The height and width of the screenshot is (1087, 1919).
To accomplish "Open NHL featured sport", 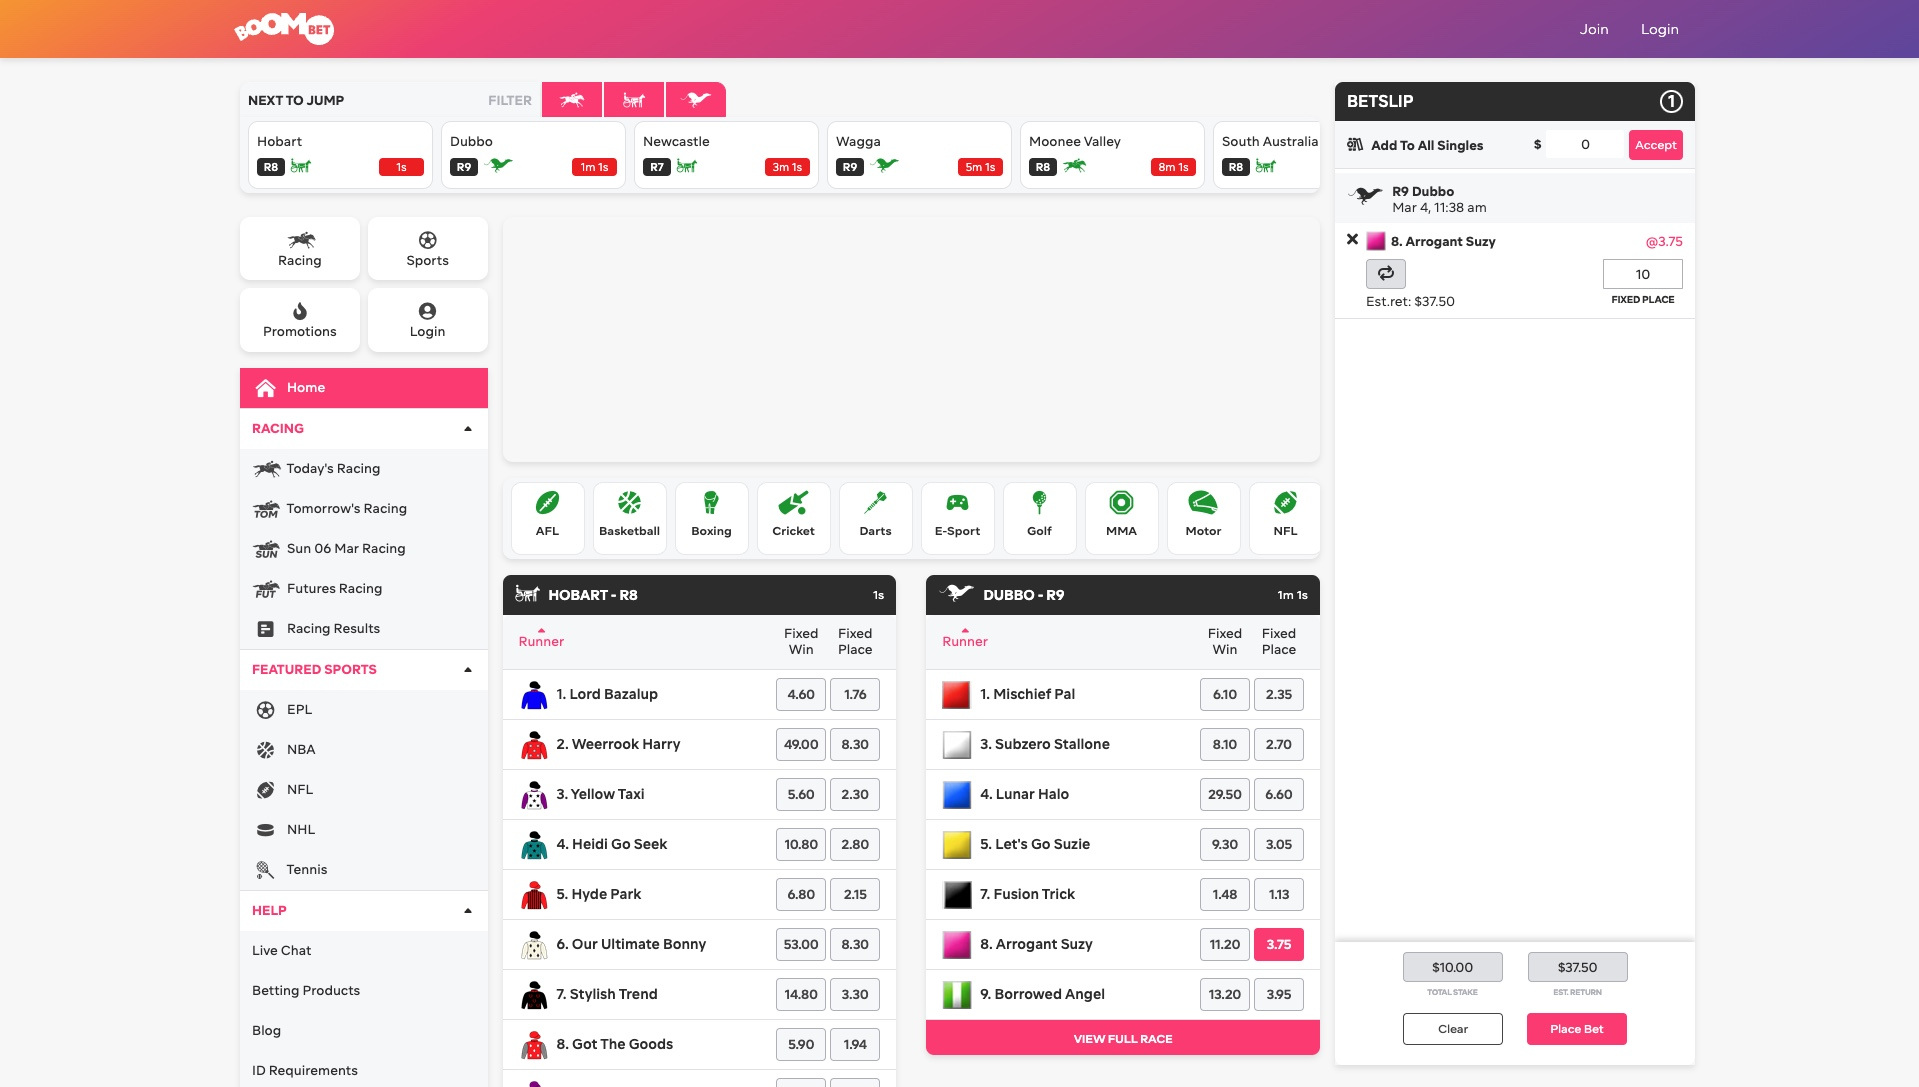I will coord(364,829).
